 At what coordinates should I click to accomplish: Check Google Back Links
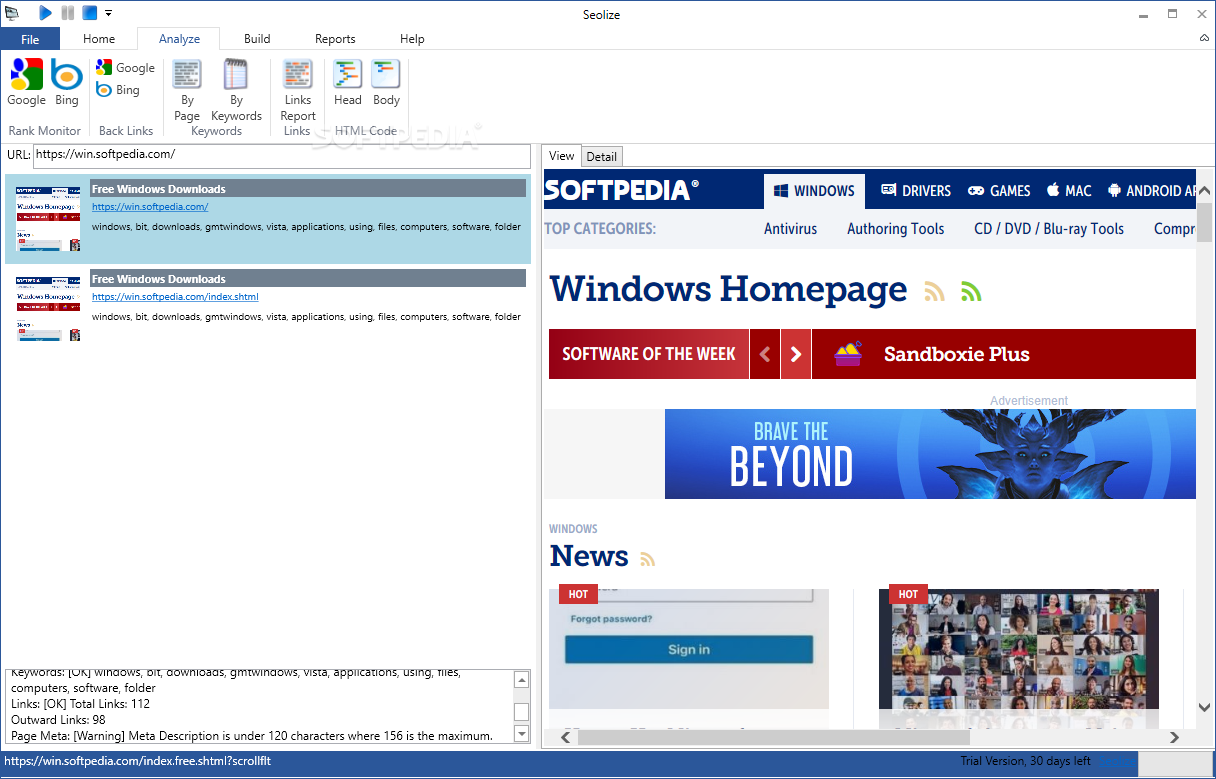[x=125, y=68]
